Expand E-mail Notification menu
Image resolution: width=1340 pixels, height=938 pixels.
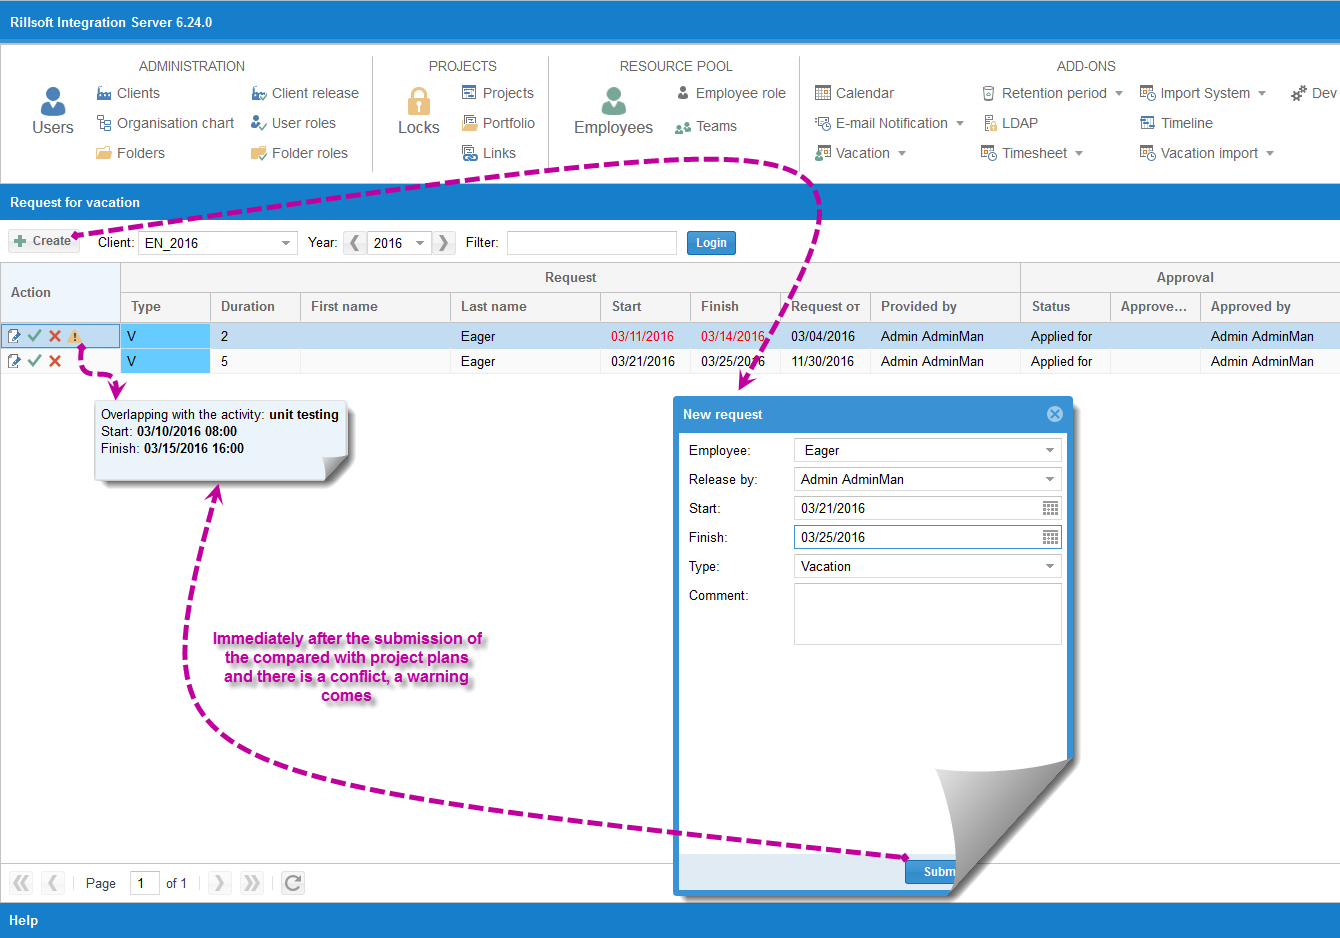960,123
